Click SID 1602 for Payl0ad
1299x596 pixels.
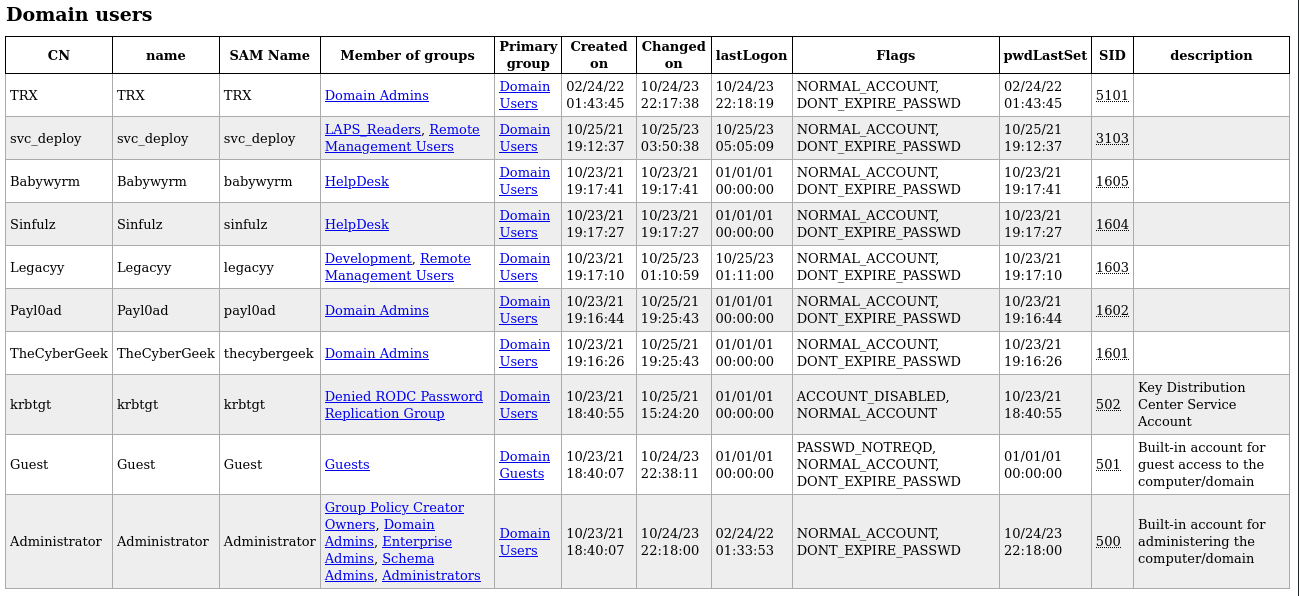(1112, 311)
